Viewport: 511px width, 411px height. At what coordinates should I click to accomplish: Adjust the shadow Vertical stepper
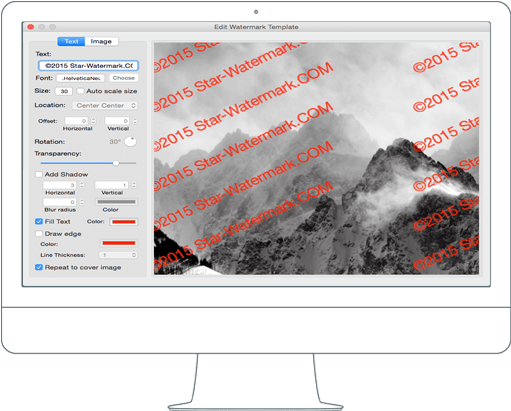coord(134,185)
